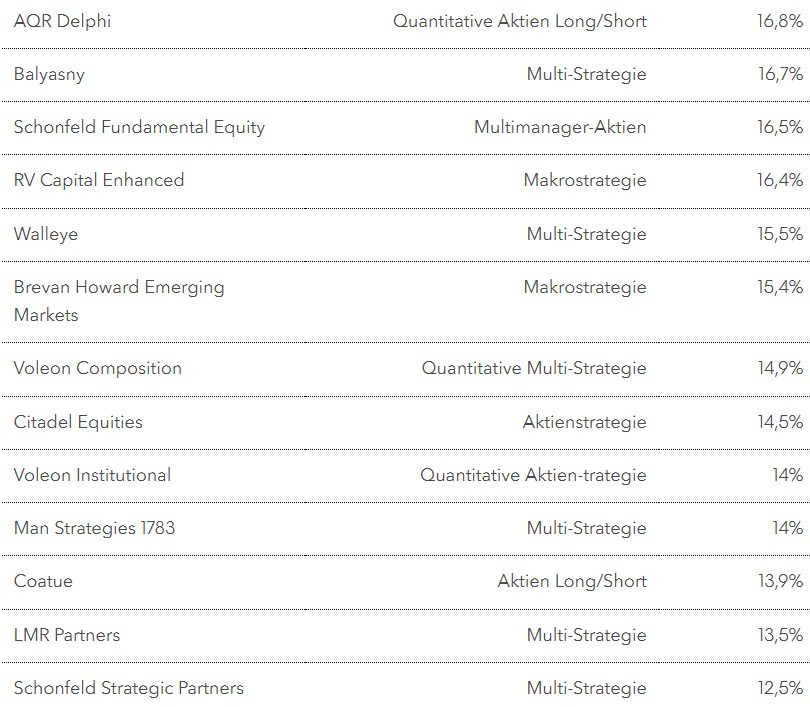The width and height of the screenshot is (810, 707).
Task: Click Quantitative Aktien Long/Short strategy label
Action: [x=520, y=21]
